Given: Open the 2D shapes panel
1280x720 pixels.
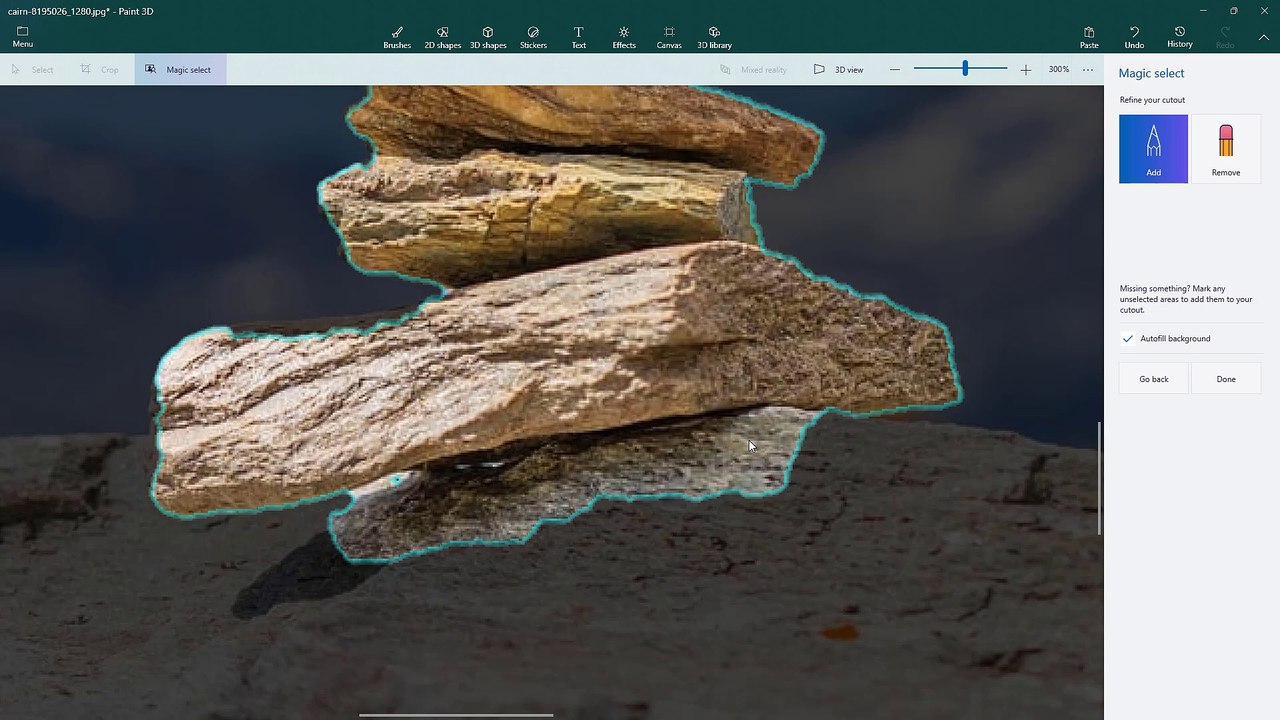Looking at the screenshot, I should (x=442, y=38).
